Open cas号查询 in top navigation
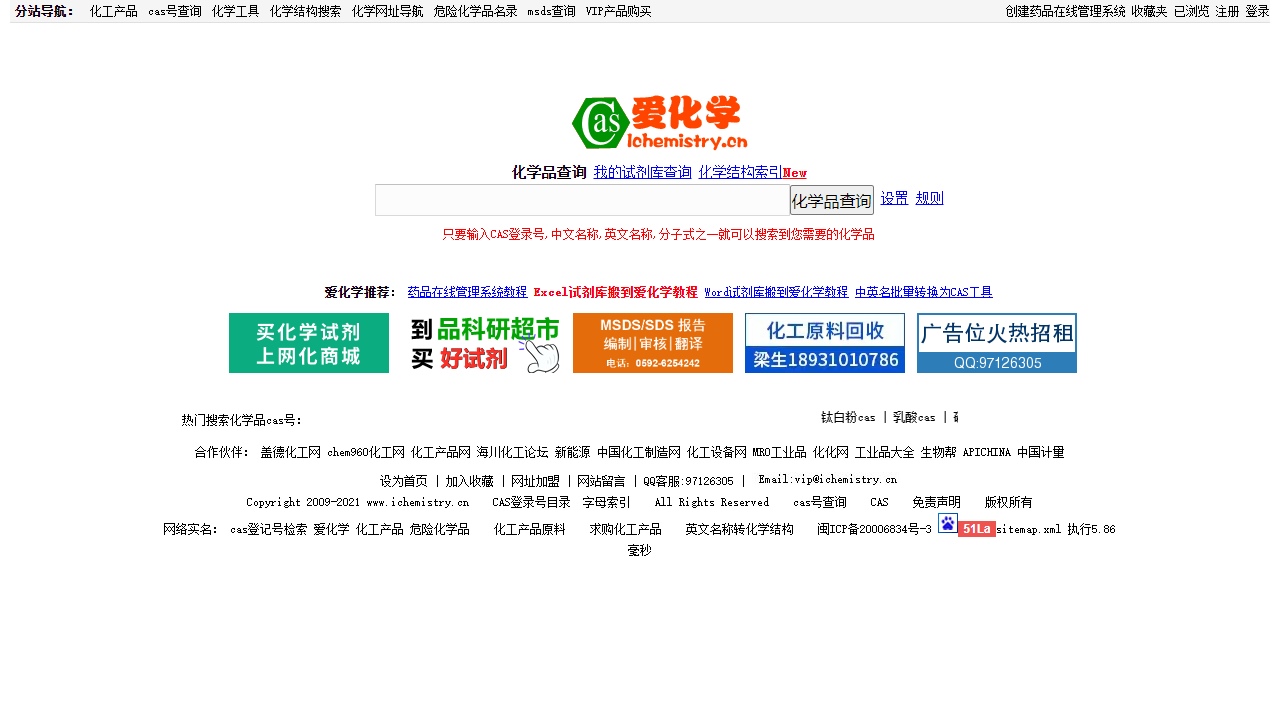 pyautogui.click(x=175, y=12)
